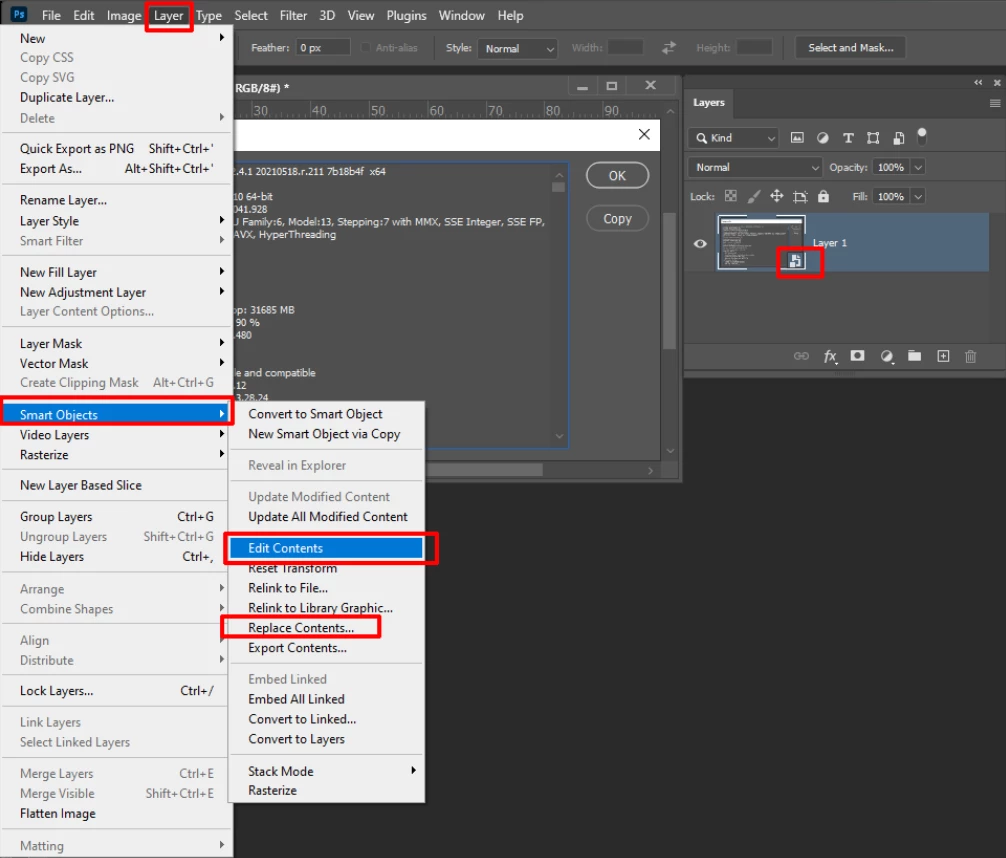This screenshot has height=858, width=1006.
Task: Toggle Layer 1 visibility eye
Action: (x=700, y=243)
